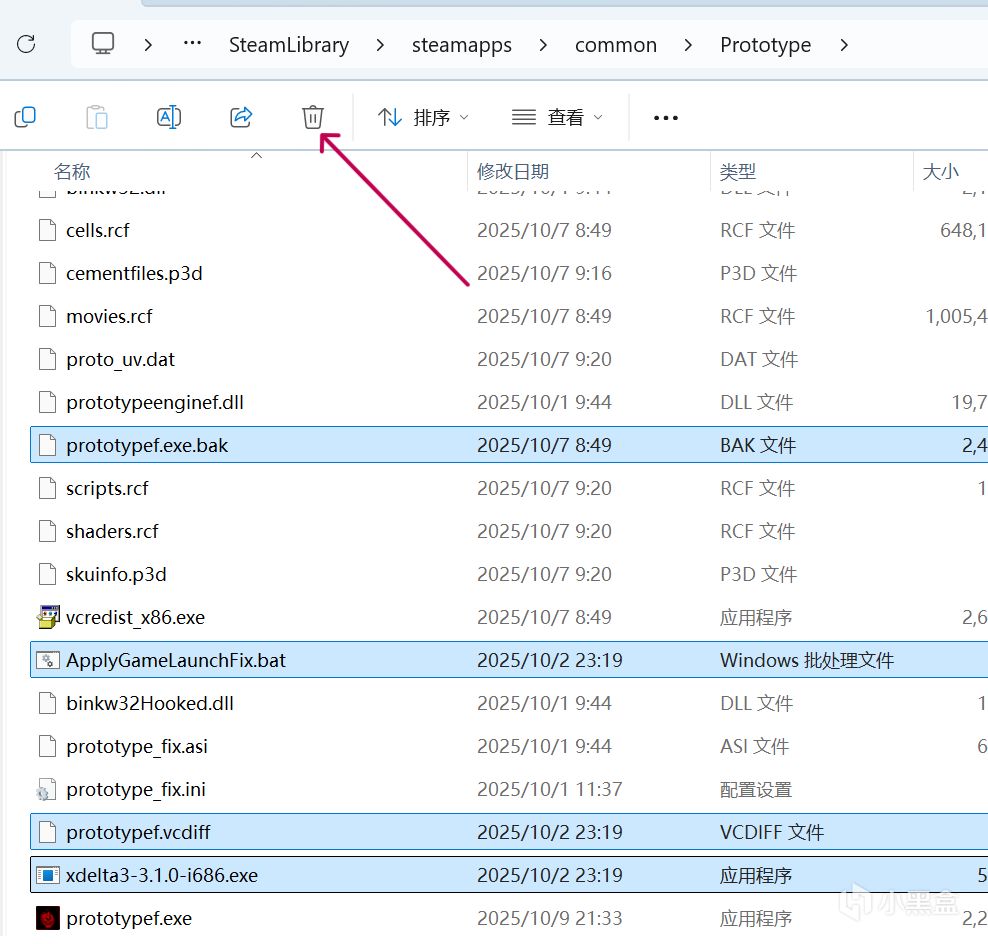Click the blank file icon for cells.rcf
Viewport: 988px width, 944px height.
pyautogui.click(x=47, y=230)
